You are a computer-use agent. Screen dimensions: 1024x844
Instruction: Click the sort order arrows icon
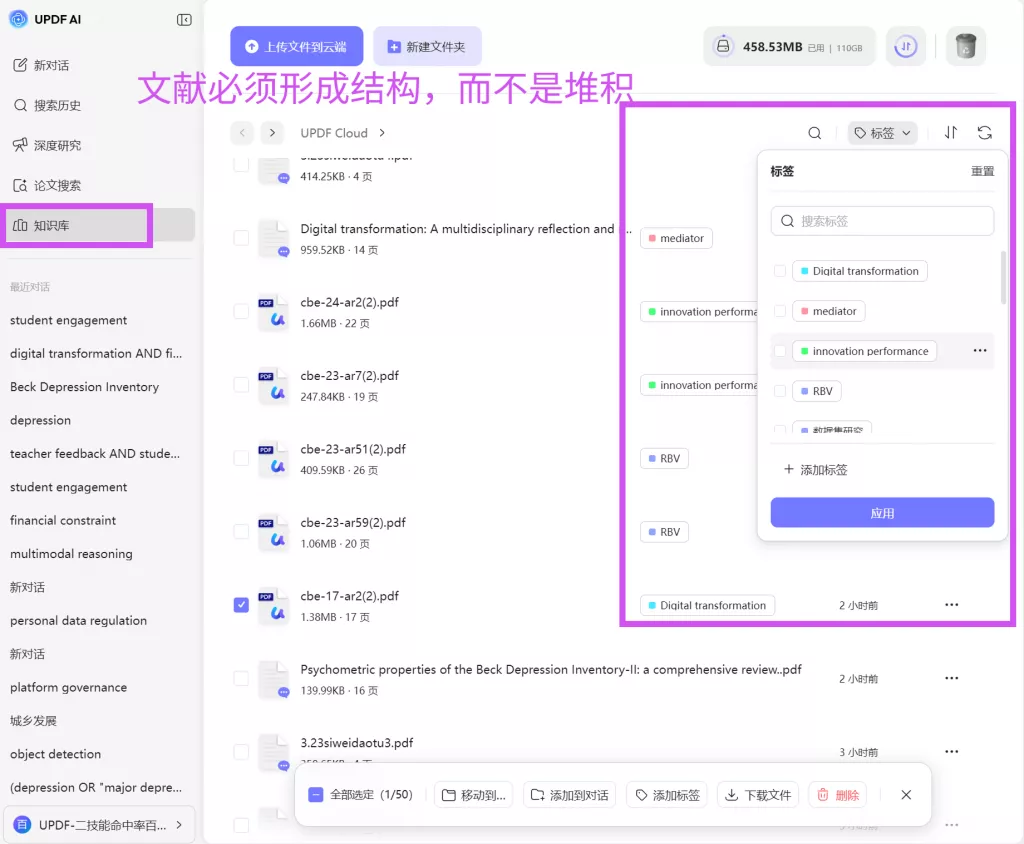coord(950,132)
